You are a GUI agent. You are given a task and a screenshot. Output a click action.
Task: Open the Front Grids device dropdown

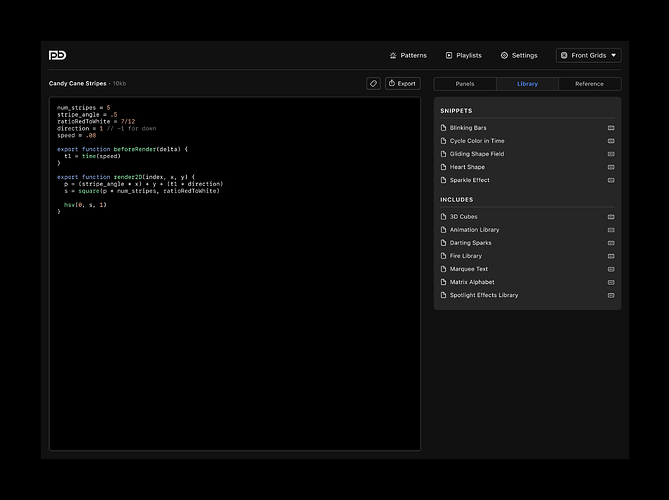(x=588, y=55)
